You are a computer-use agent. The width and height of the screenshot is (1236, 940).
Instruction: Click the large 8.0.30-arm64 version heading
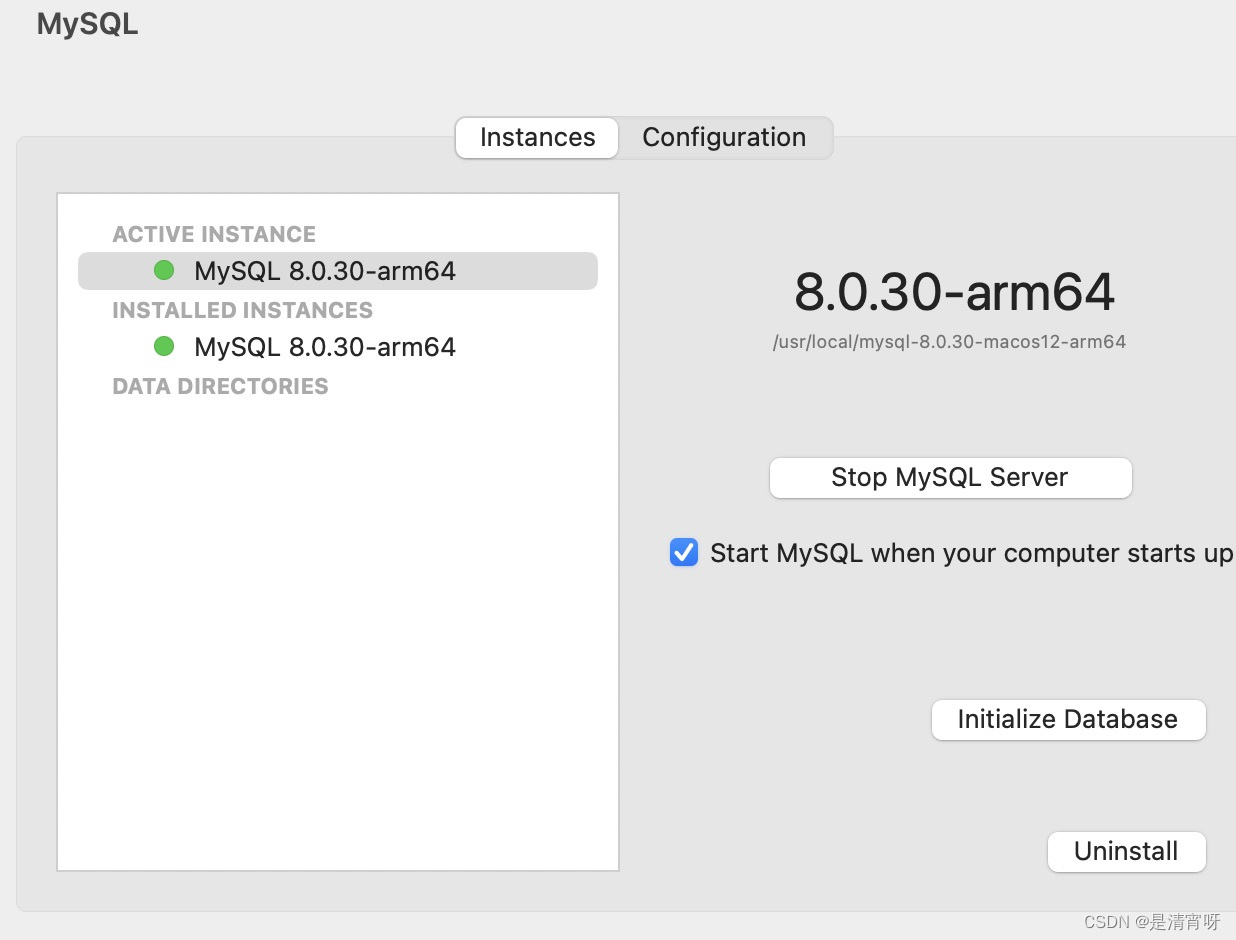[x=954, y=292]
